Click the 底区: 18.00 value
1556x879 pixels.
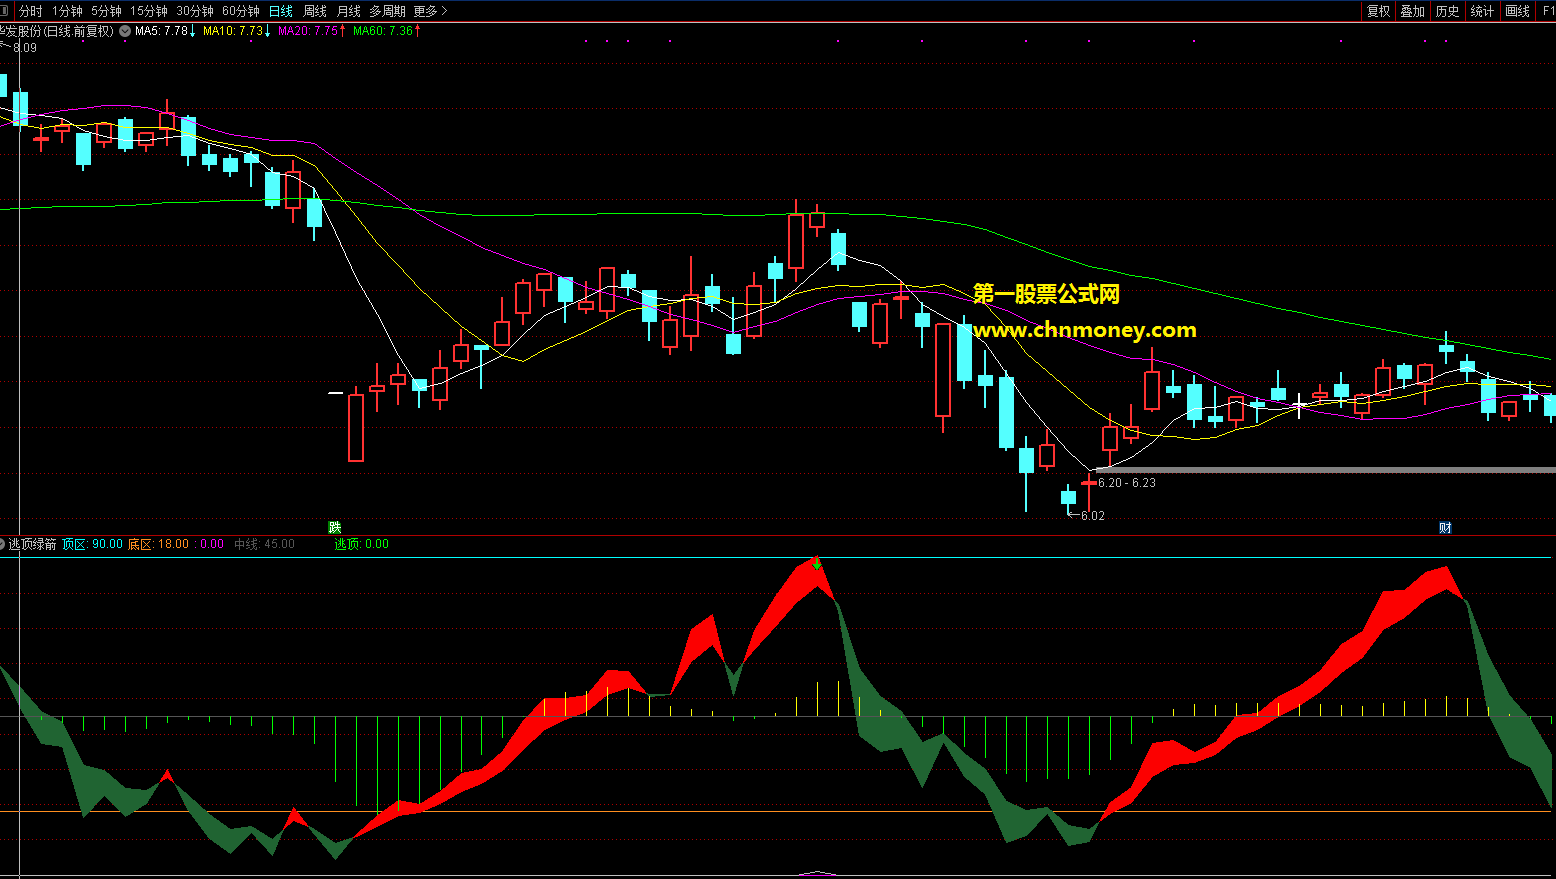point(158,544)
